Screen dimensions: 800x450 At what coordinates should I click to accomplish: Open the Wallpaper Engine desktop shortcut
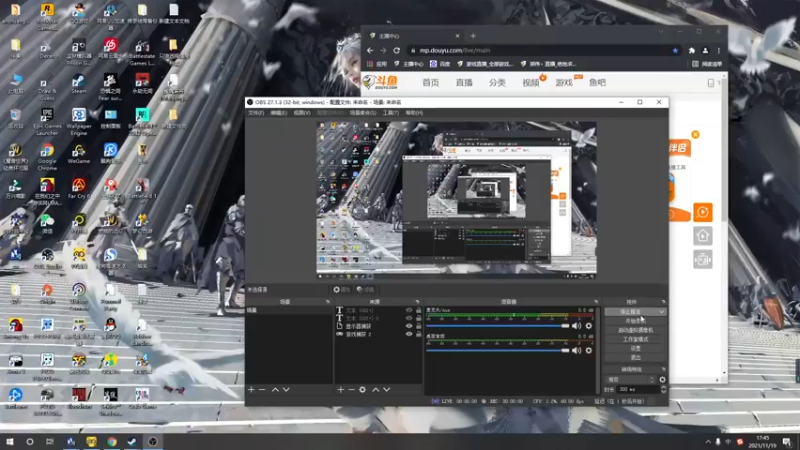[79, 122]
